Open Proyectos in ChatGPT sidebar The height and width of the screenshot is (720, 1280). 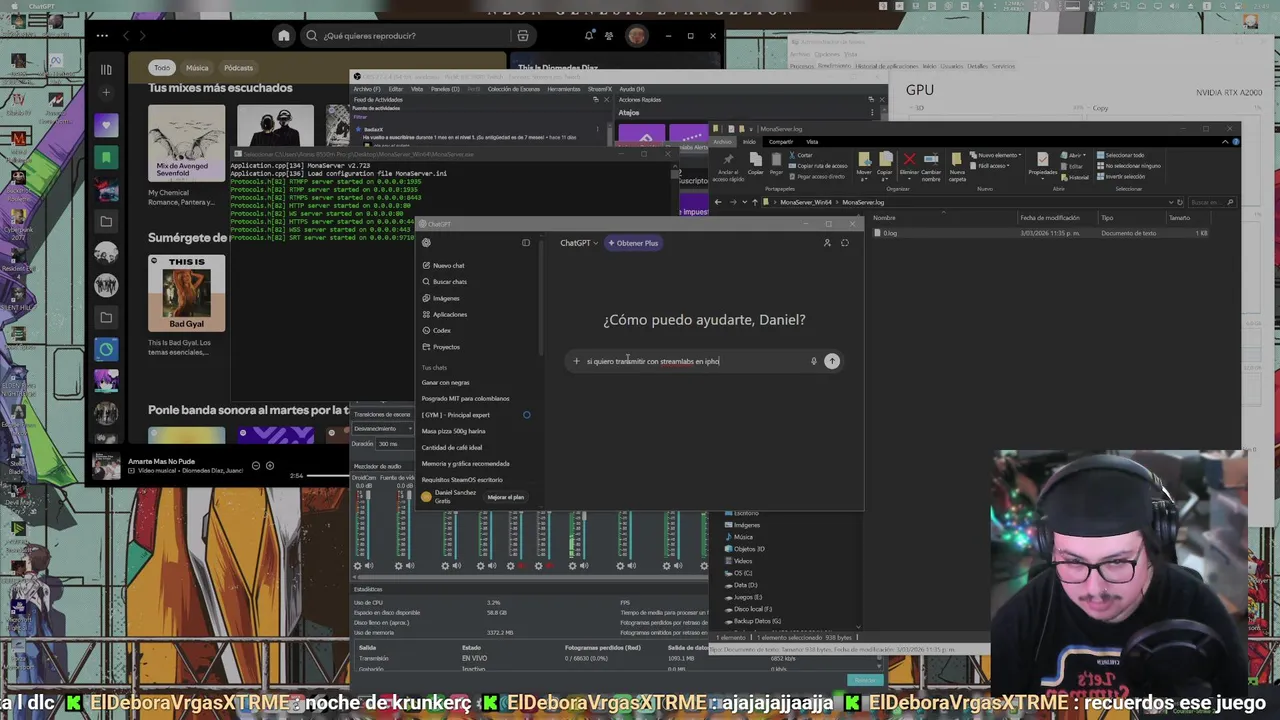click(x=441, y=347)
